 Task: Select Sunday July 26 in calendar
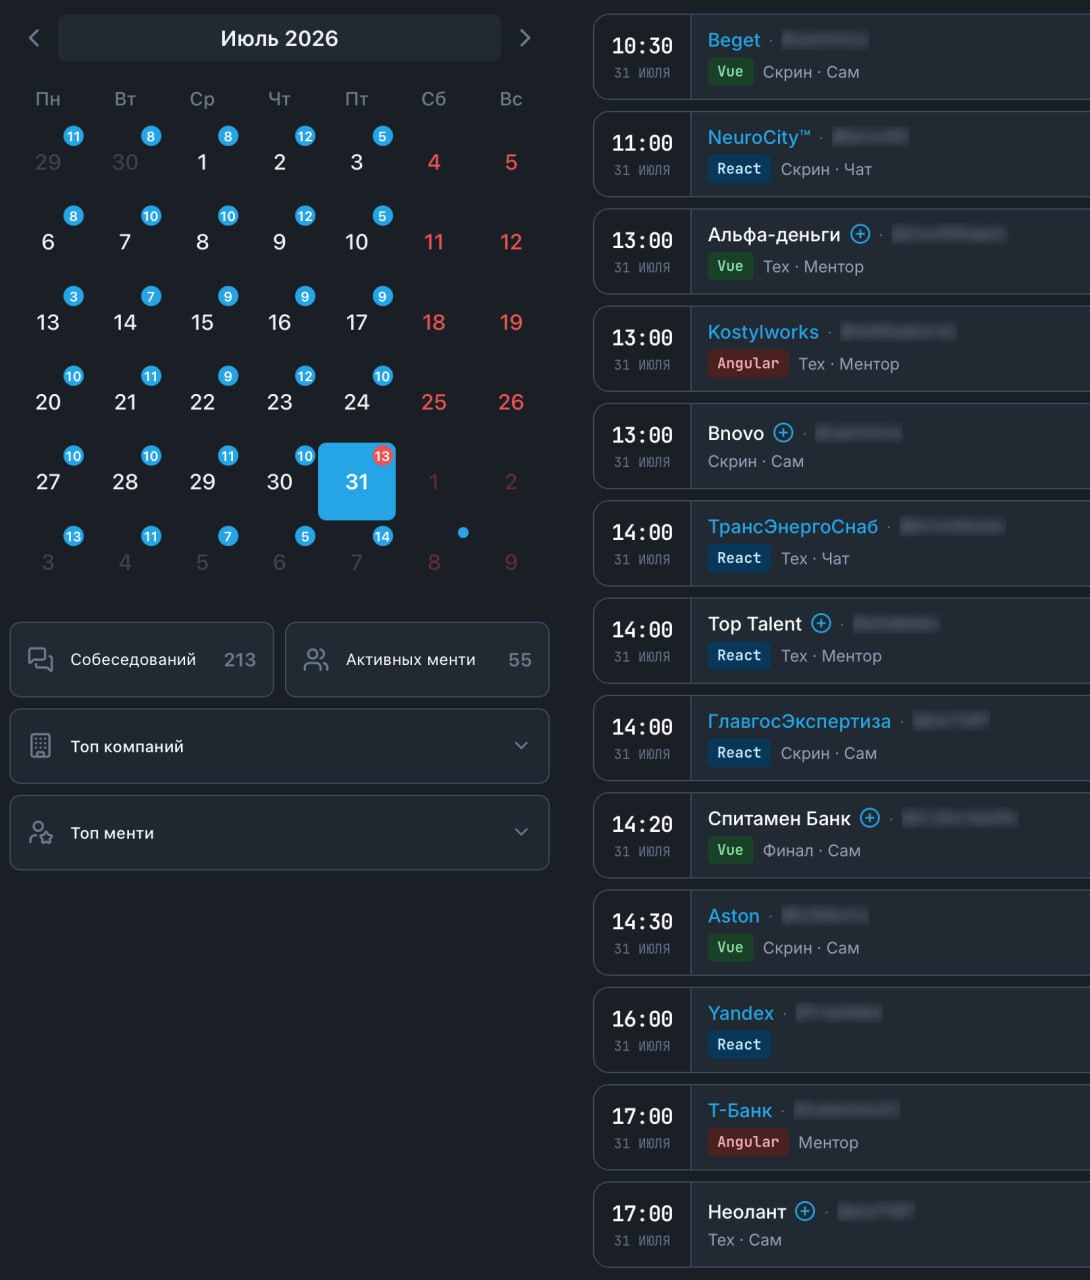pyautogui.click(x=511, y=402)
